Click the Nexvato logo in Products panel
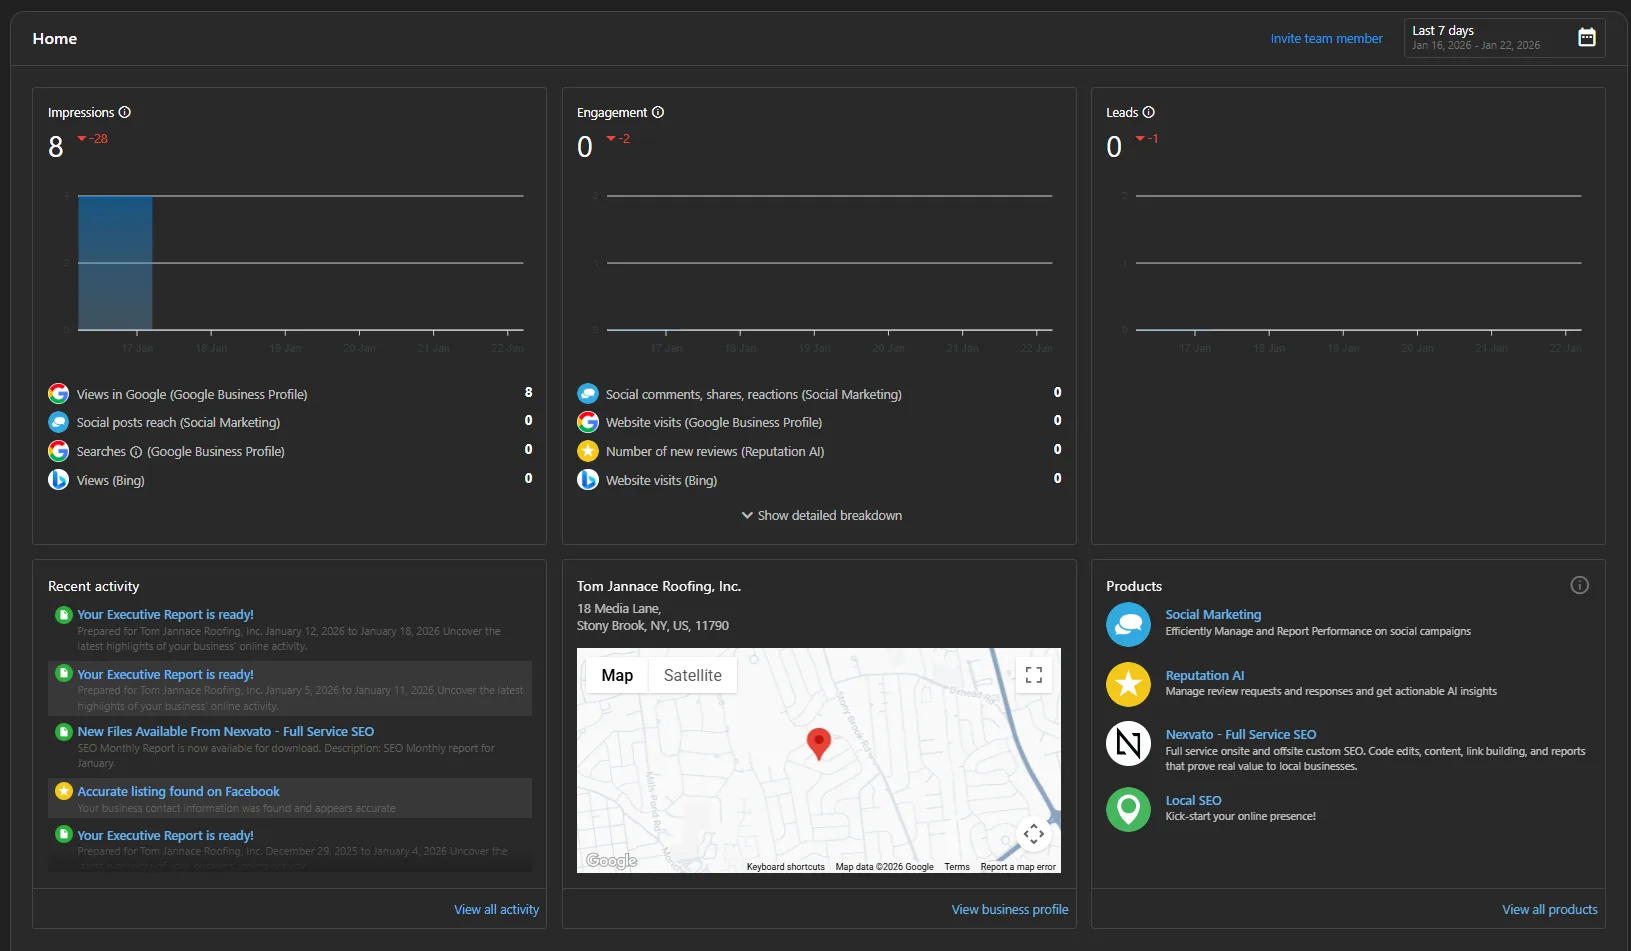Viewport: 1631px width, 951px height. pyautogui.click(x=1128, y=744)
